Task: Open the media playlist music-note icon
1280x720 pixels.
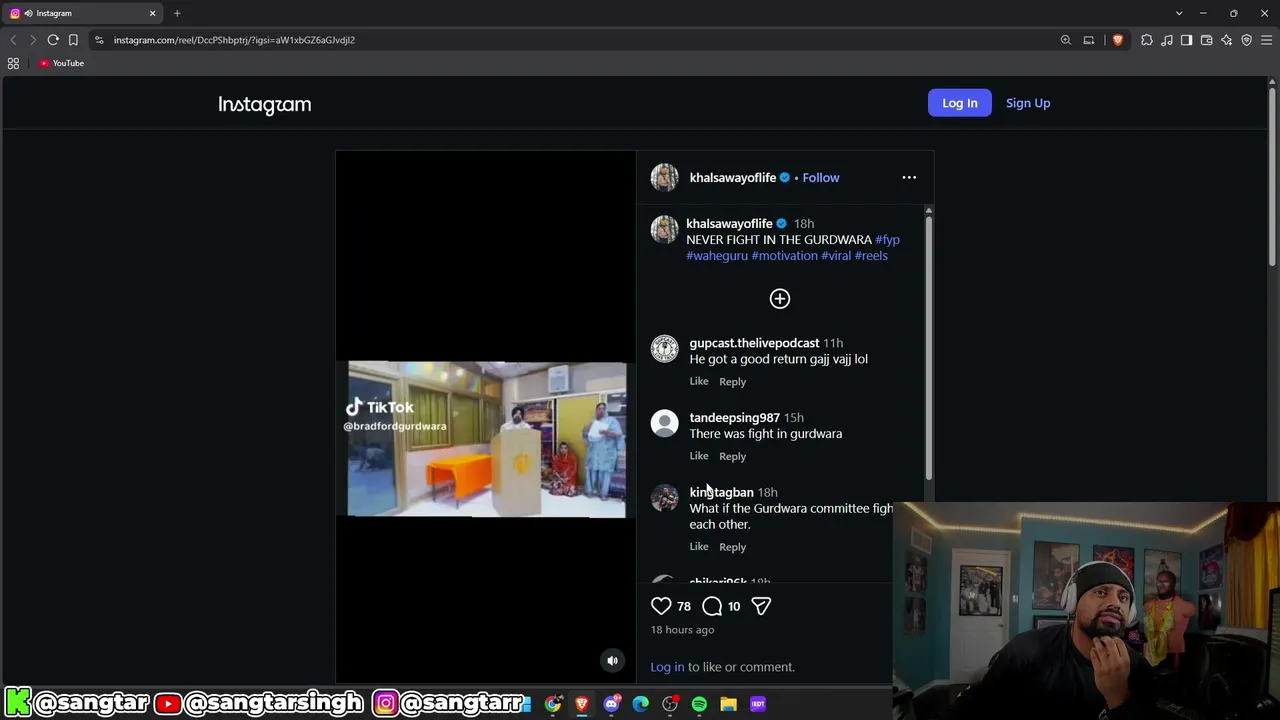Action: click(x=1167, y=40)
